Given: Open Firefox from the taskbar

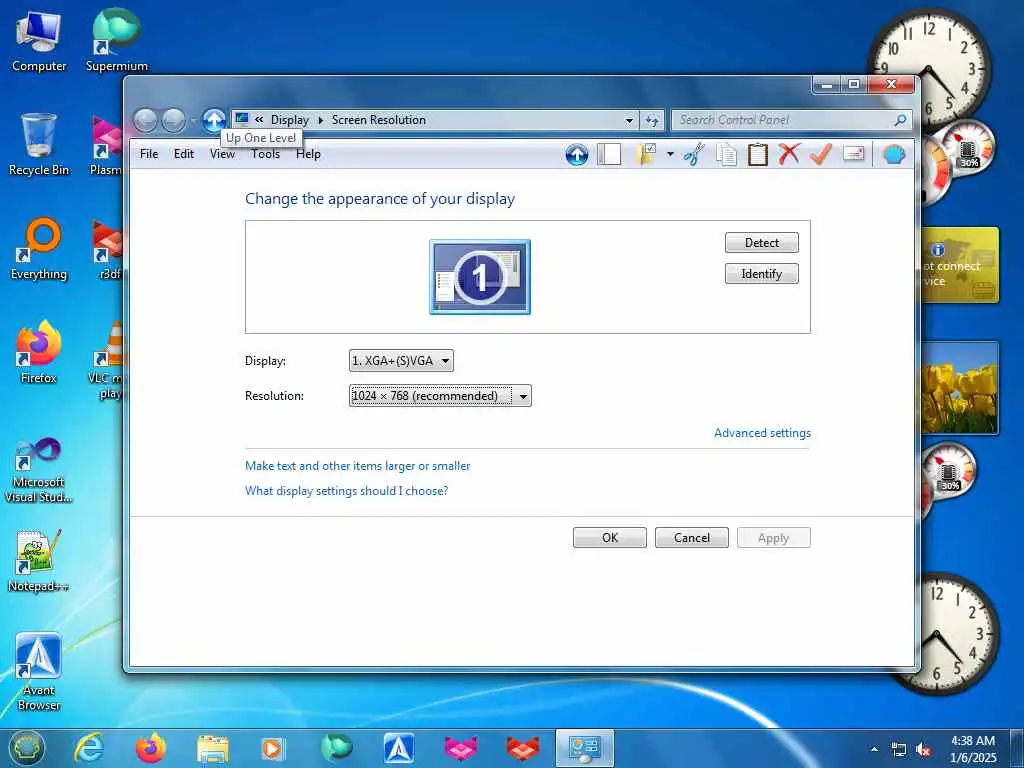Looking at the screenshot, I should 151,748.
